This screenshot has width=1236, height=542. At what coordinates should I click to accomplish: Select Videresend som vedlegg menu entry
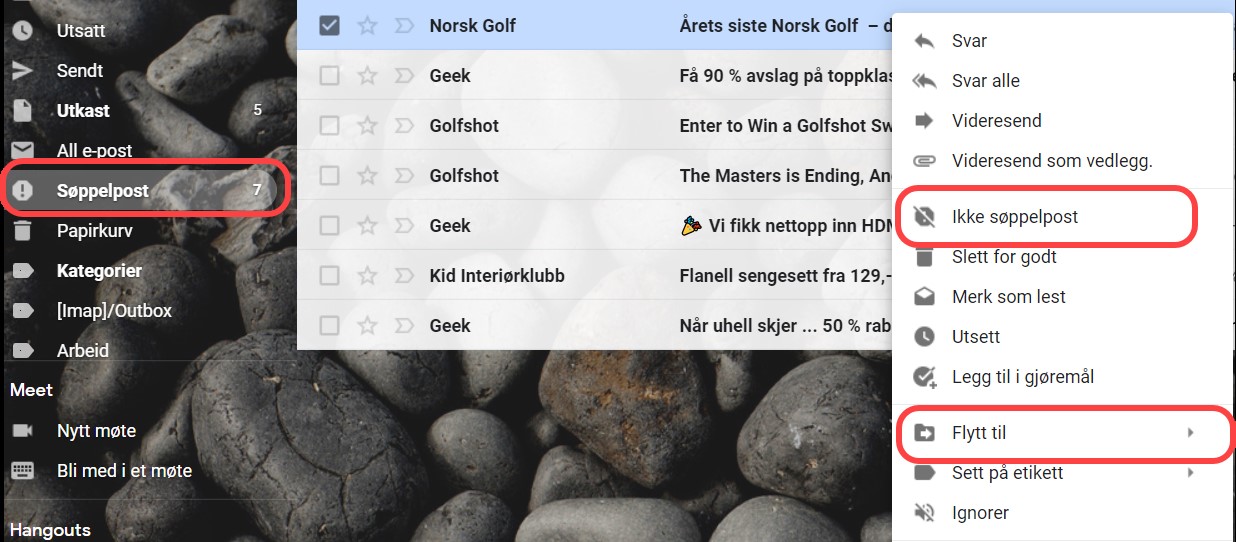pos(1052,161)
